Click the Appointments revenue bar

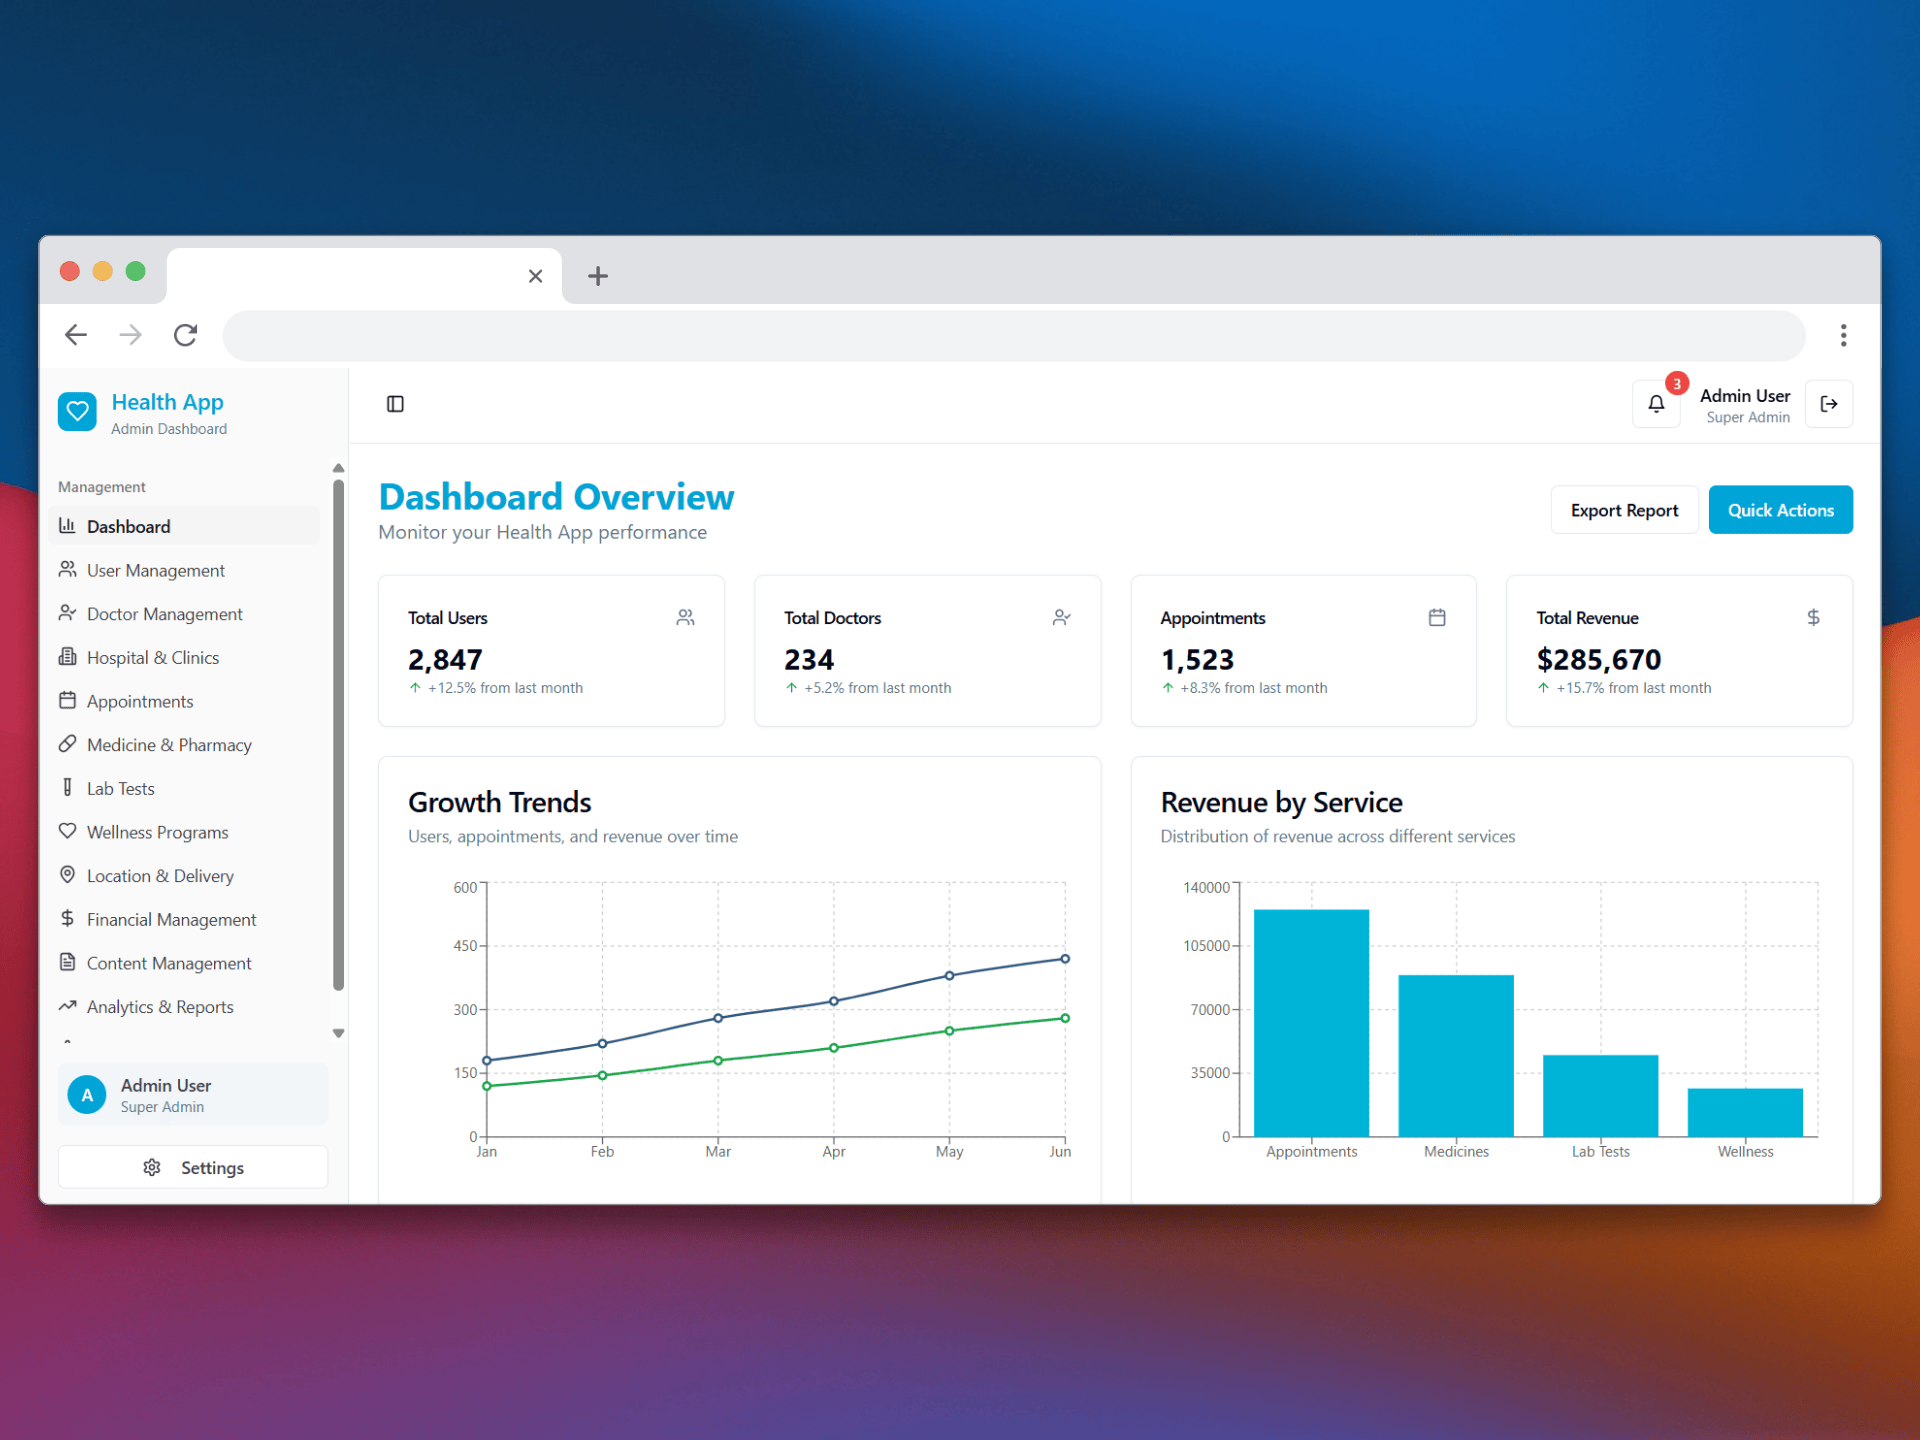tap(1311, 1022)
